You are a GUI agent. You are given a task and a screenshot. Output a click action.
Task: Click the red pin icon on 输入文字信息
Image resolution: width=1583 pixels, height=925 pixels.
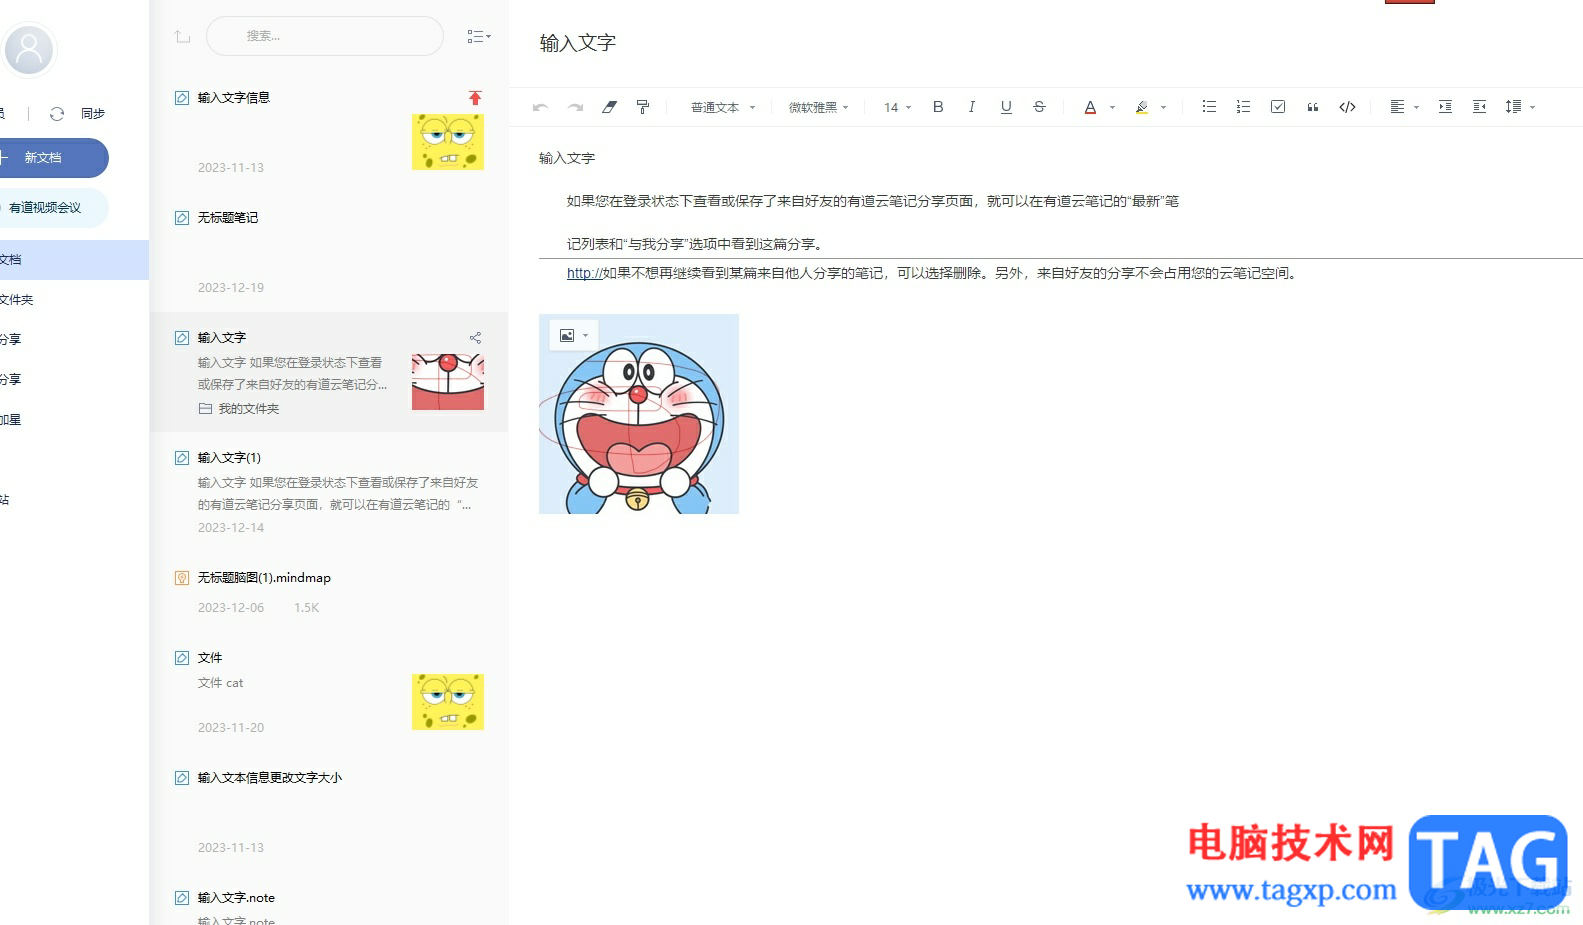pyautogui.click(x=475, y=98)
